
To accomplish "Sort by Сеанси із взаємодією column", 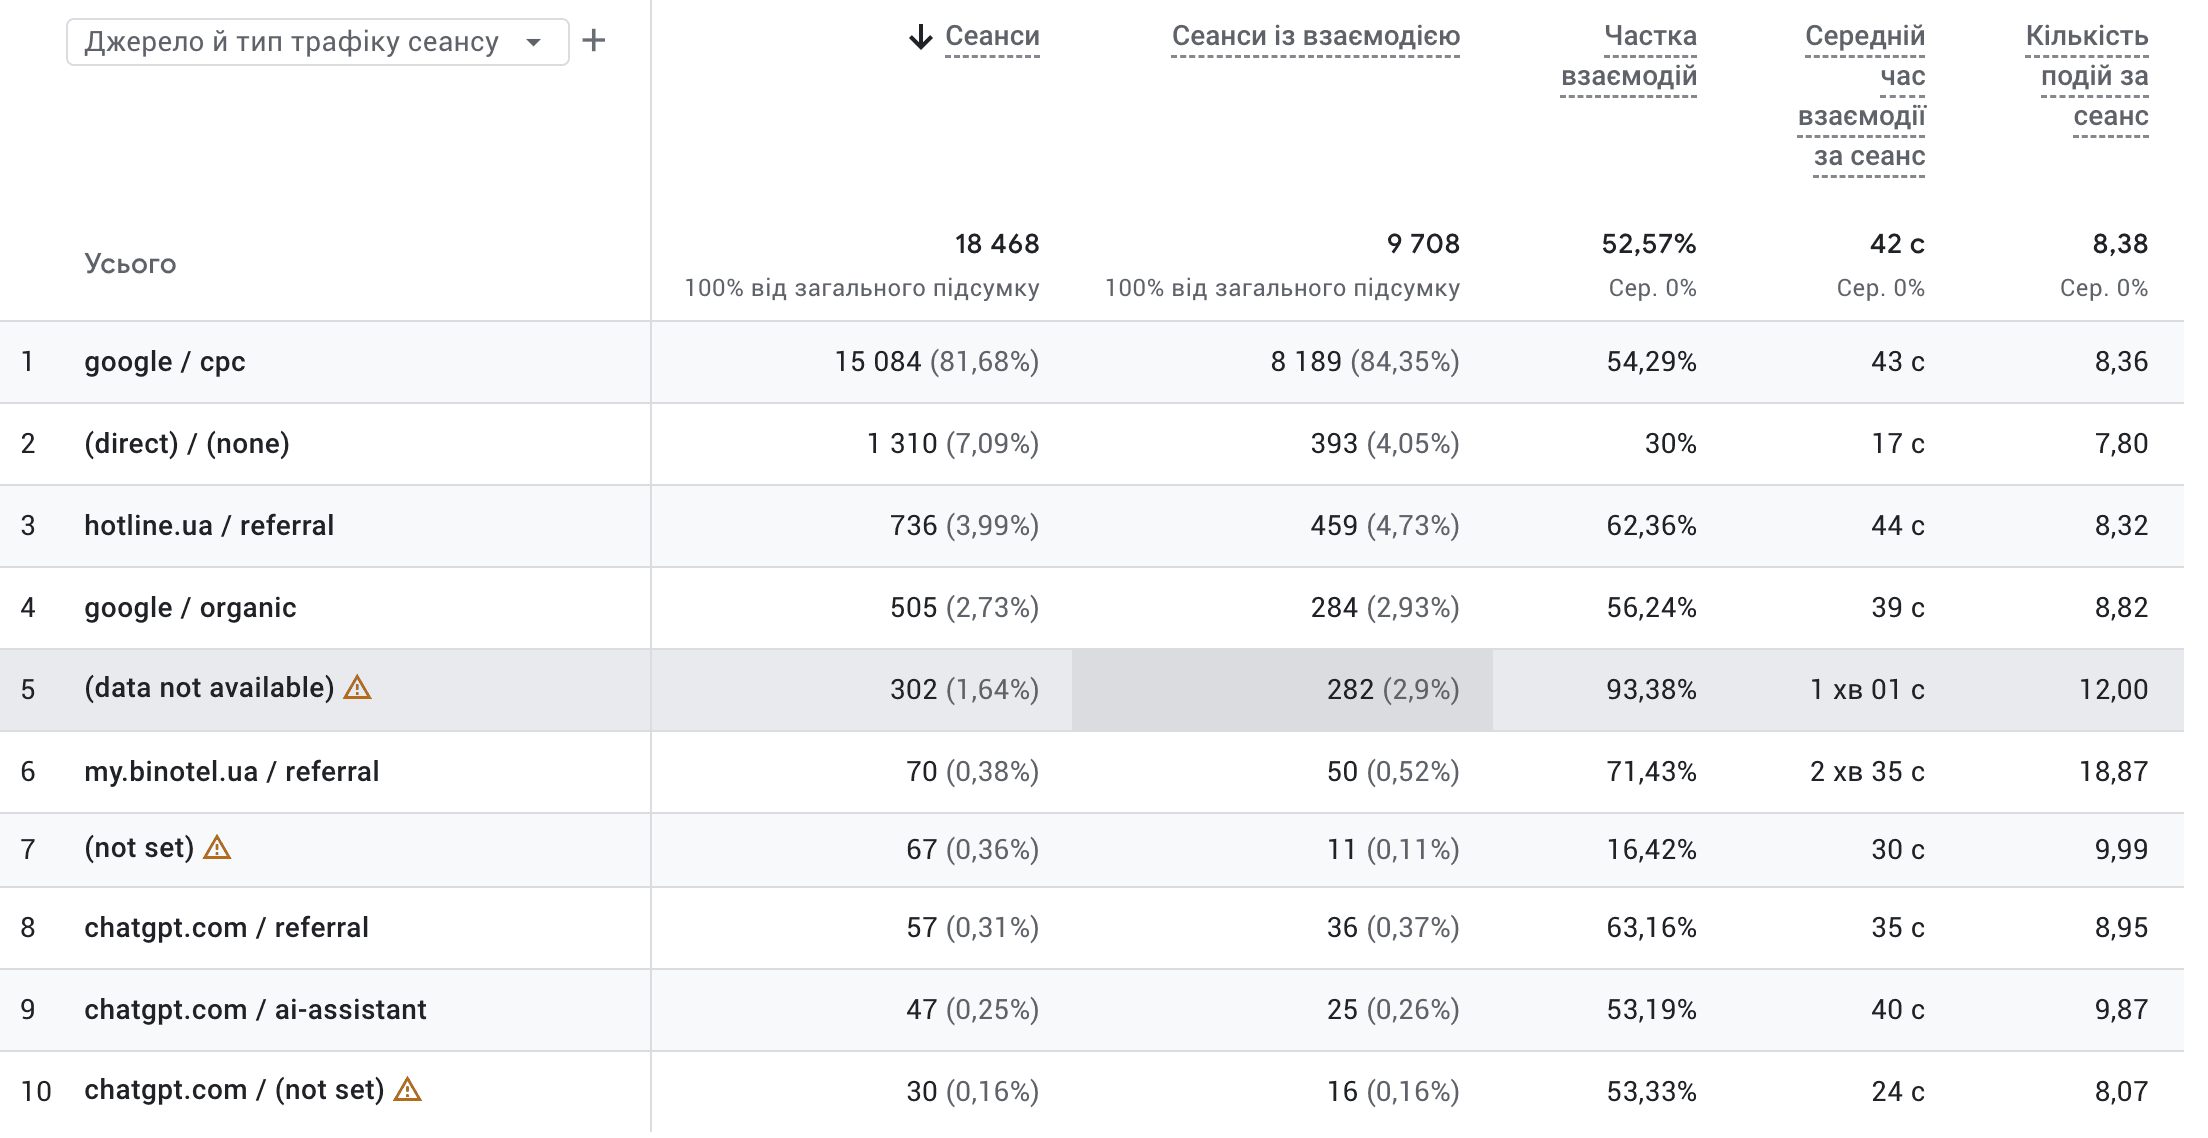I will (x=1315, y=37).
